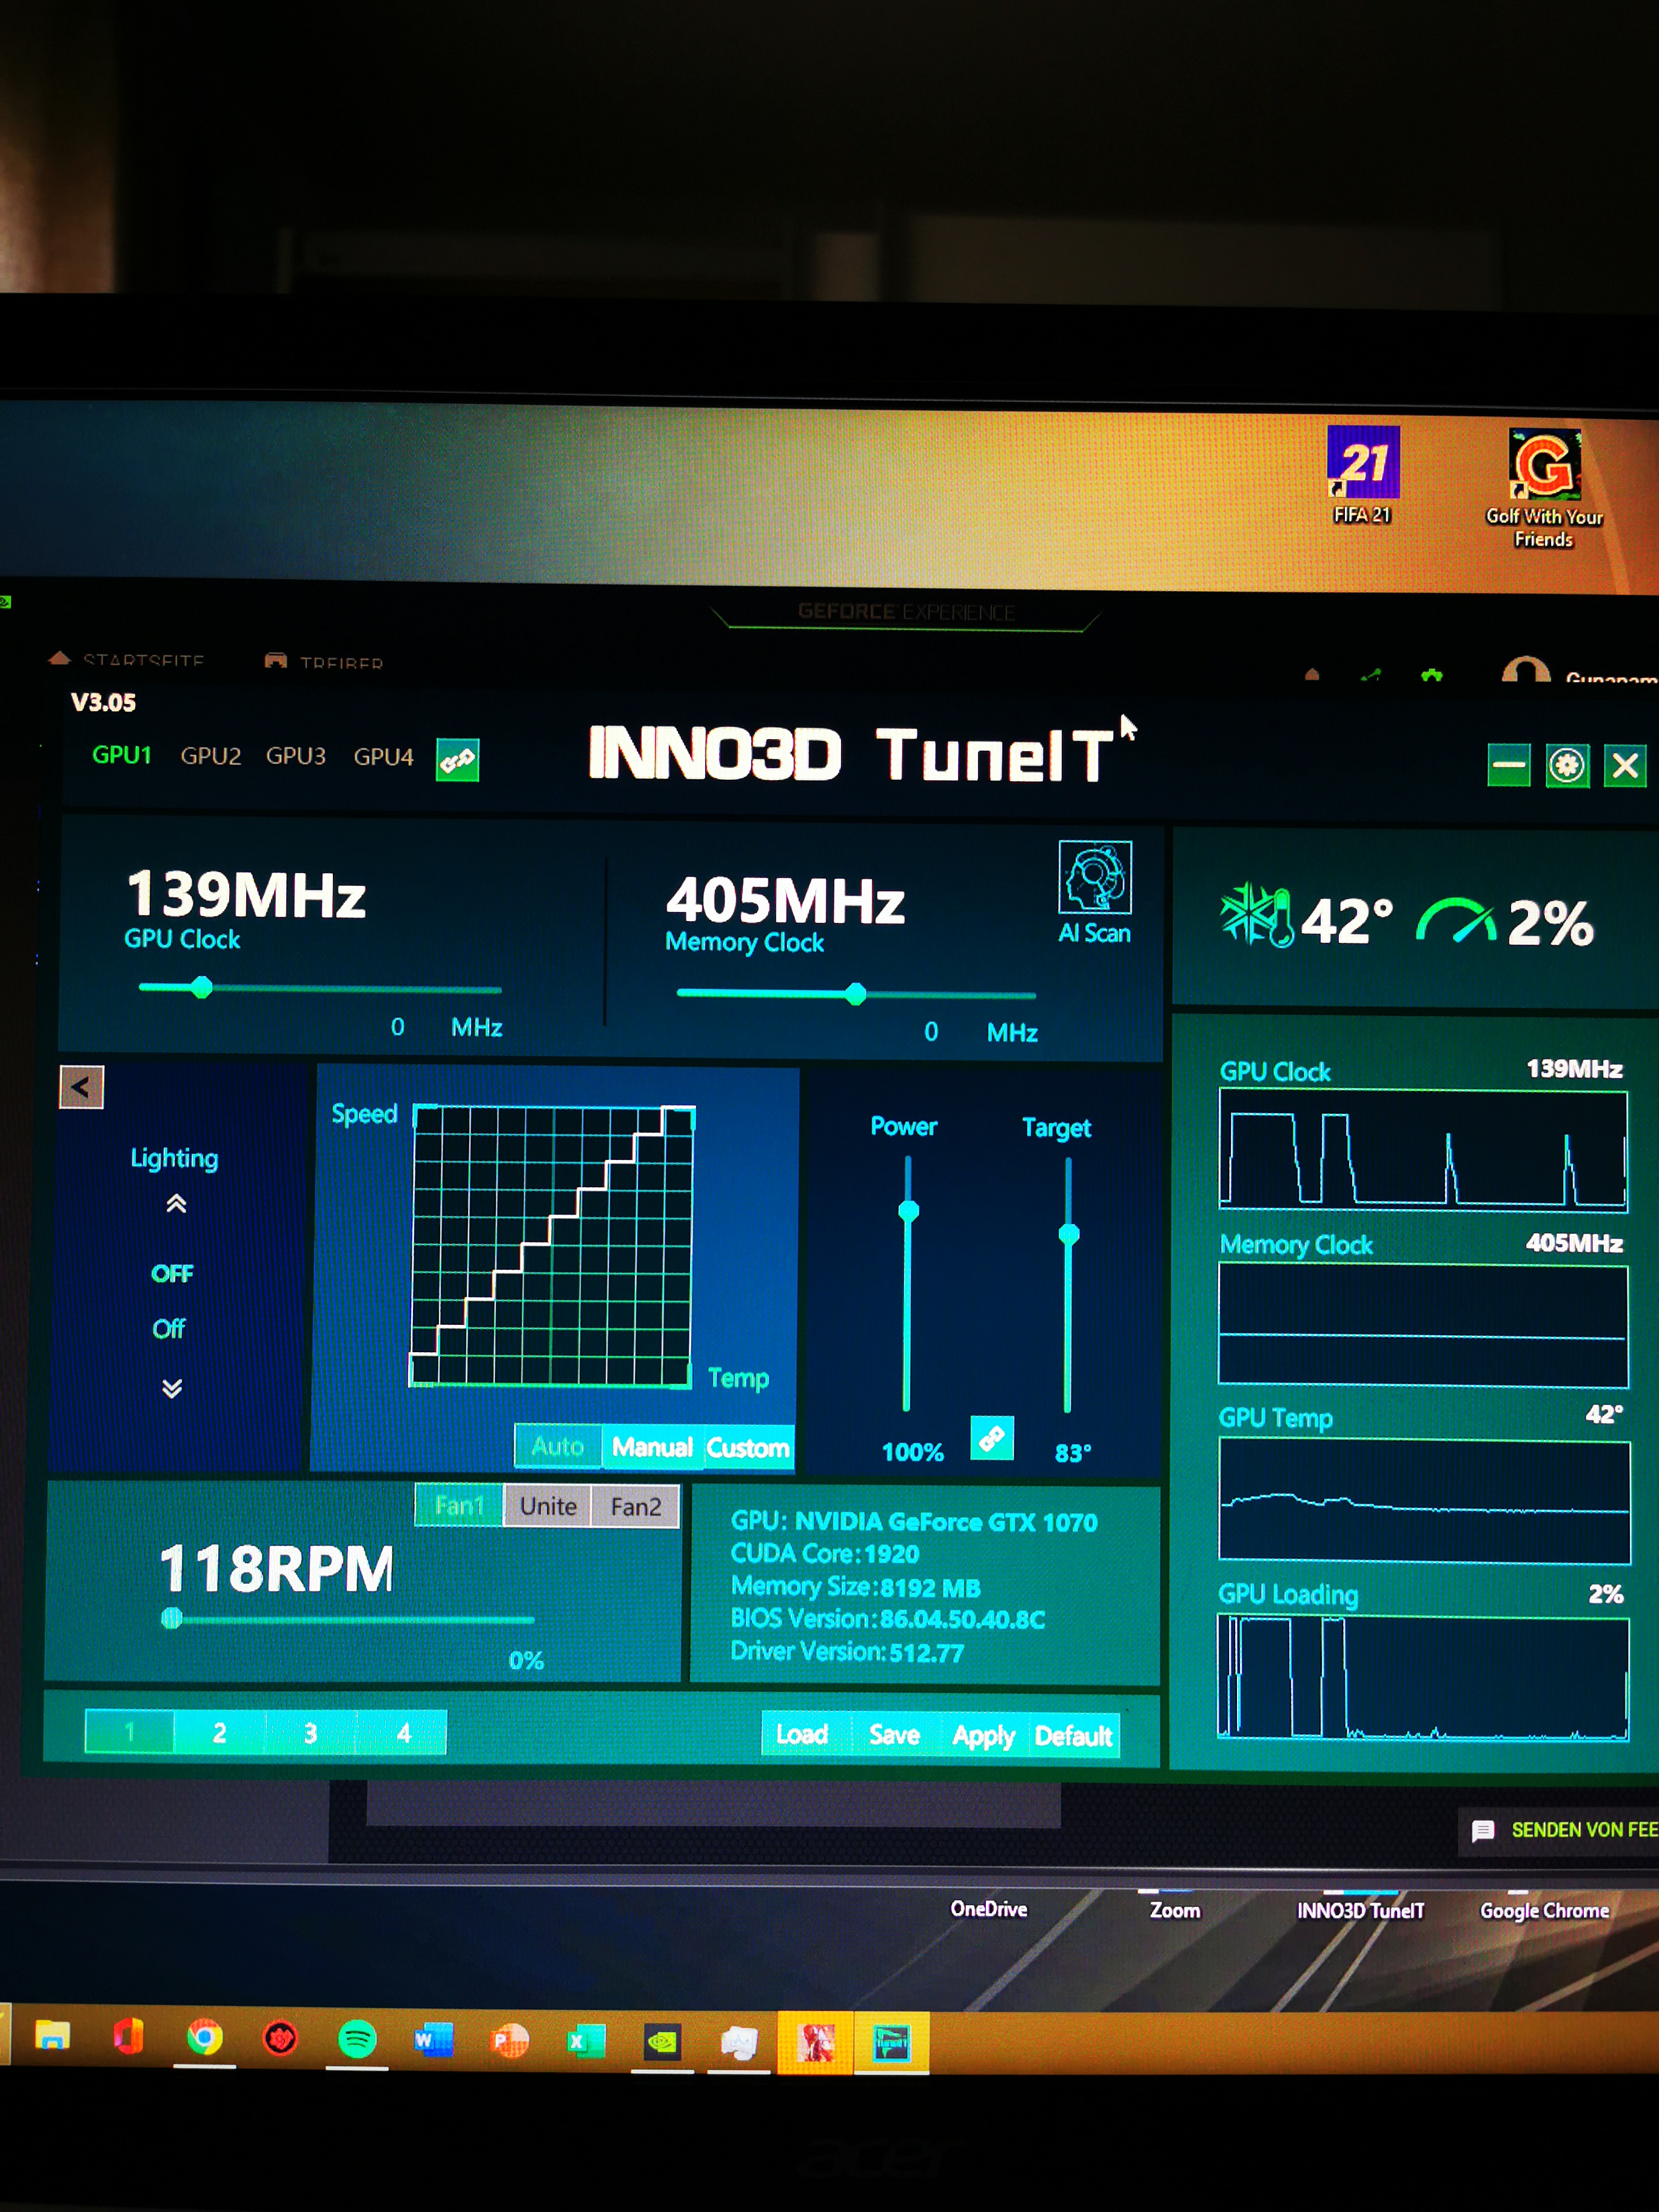Click the AI Scan icon
The width and height of the screenshot is (1659, 2212).
tap(1094, 877)
